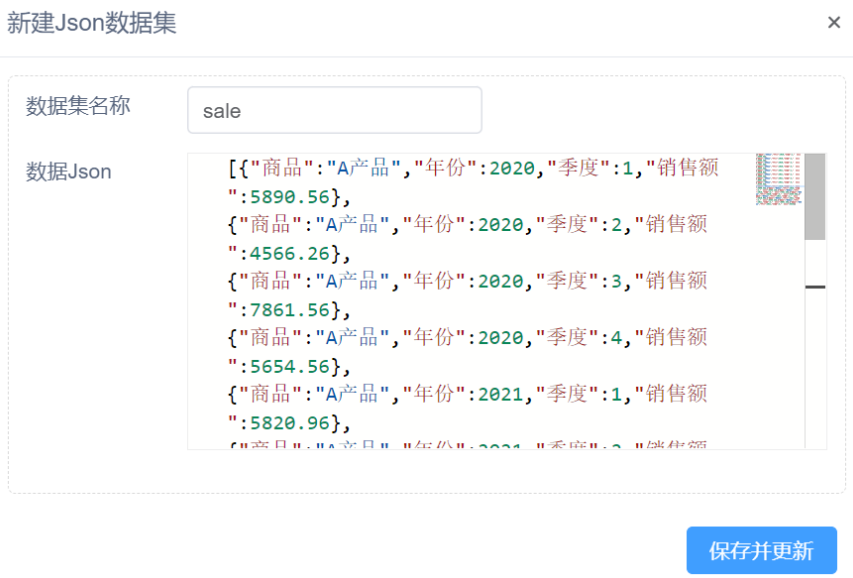Screen dimensions: 853x578
Task: Click the scrollbar track below the dash marker
Action: coord(815,370)
